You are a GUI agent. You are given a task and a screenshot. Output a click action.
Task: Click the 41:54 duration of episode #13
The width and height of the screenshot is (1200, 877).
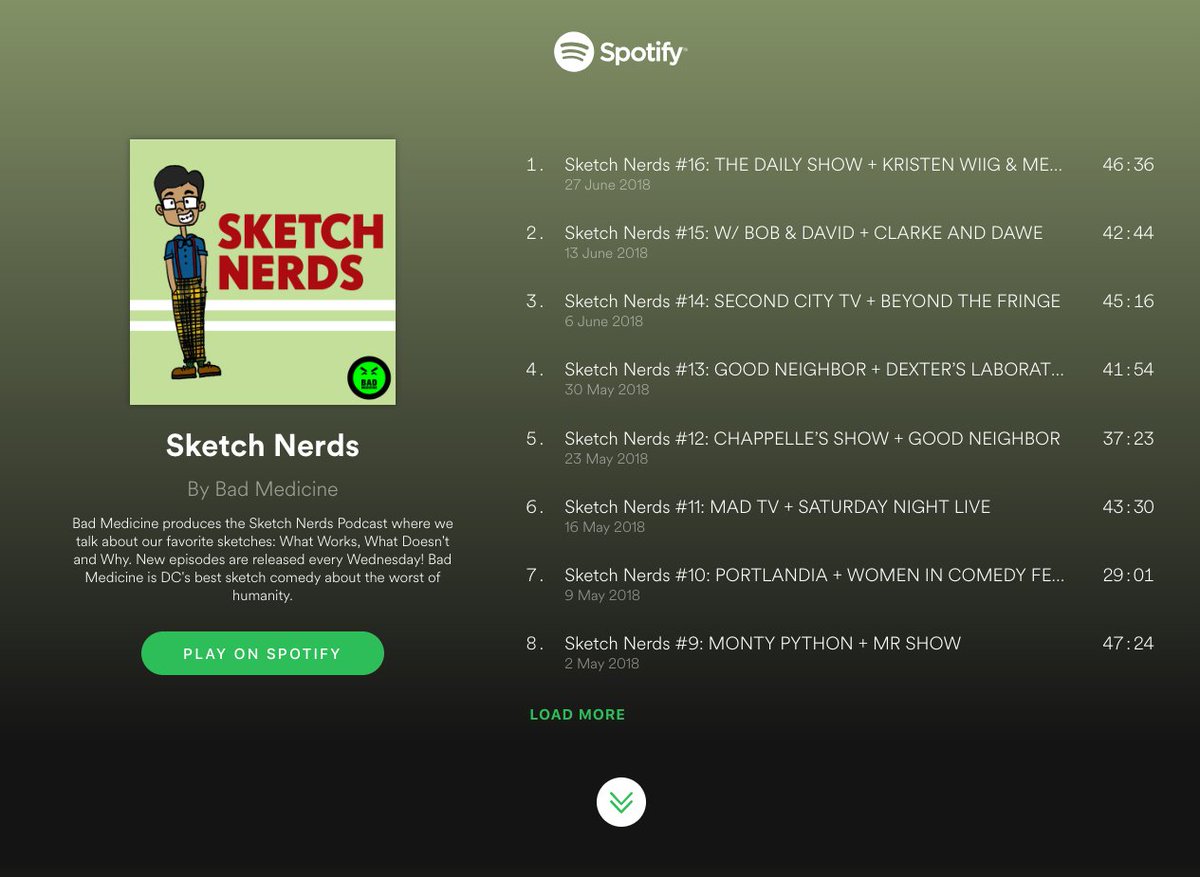(x=1128, y=369)
